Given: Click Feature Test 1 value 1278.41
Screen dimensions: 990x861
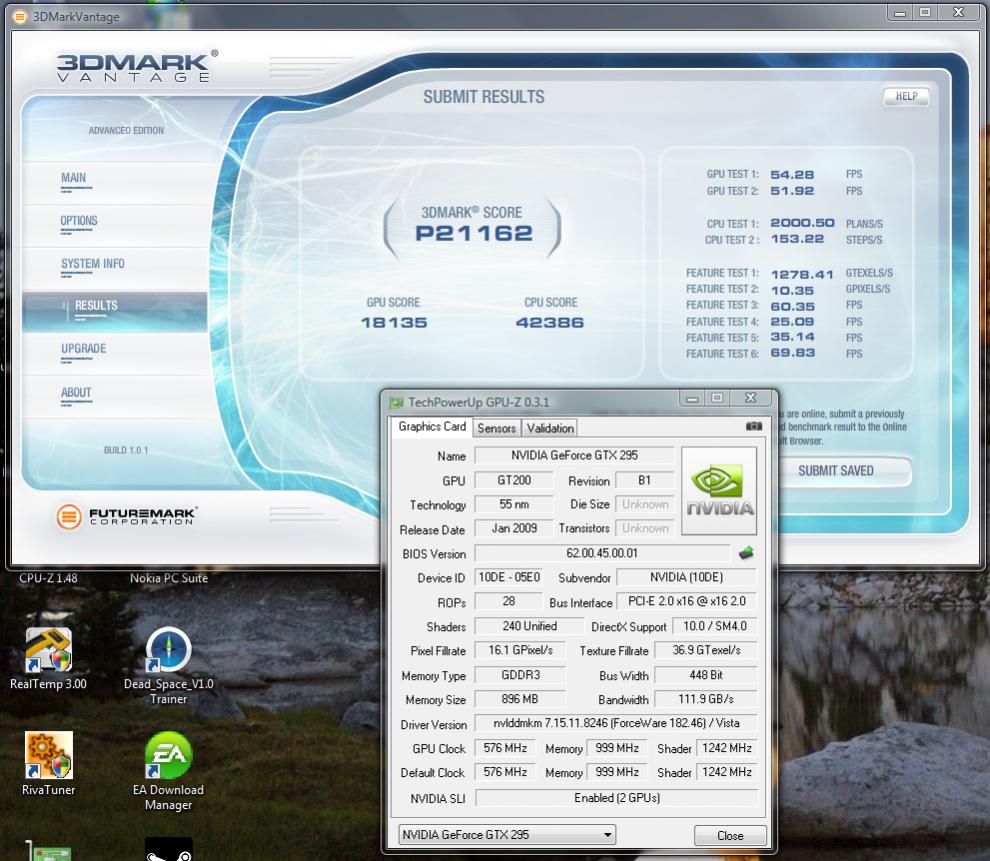Looking at the screenshot, I should pyautogui.click(x=802, y=275).
